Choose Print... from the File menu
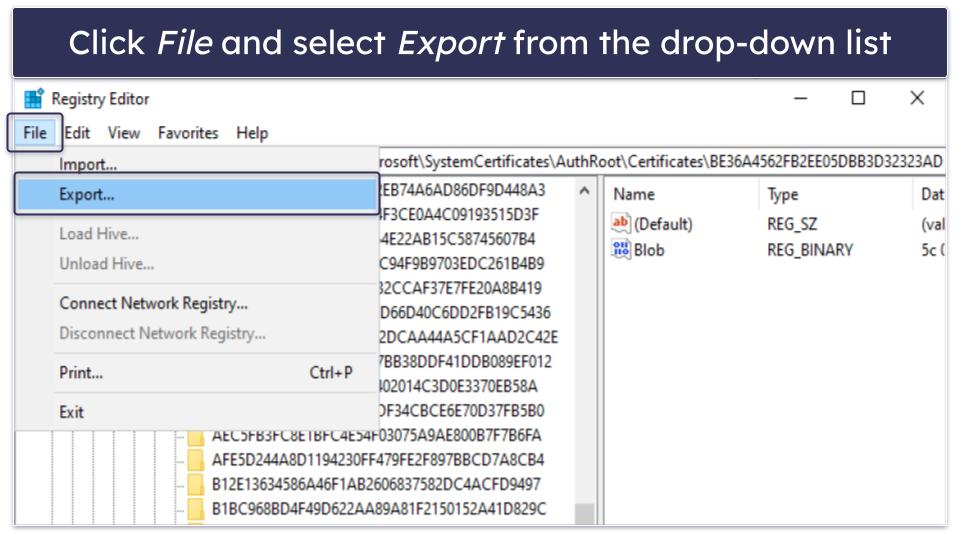The image size is (960, 540). [81, 373]
